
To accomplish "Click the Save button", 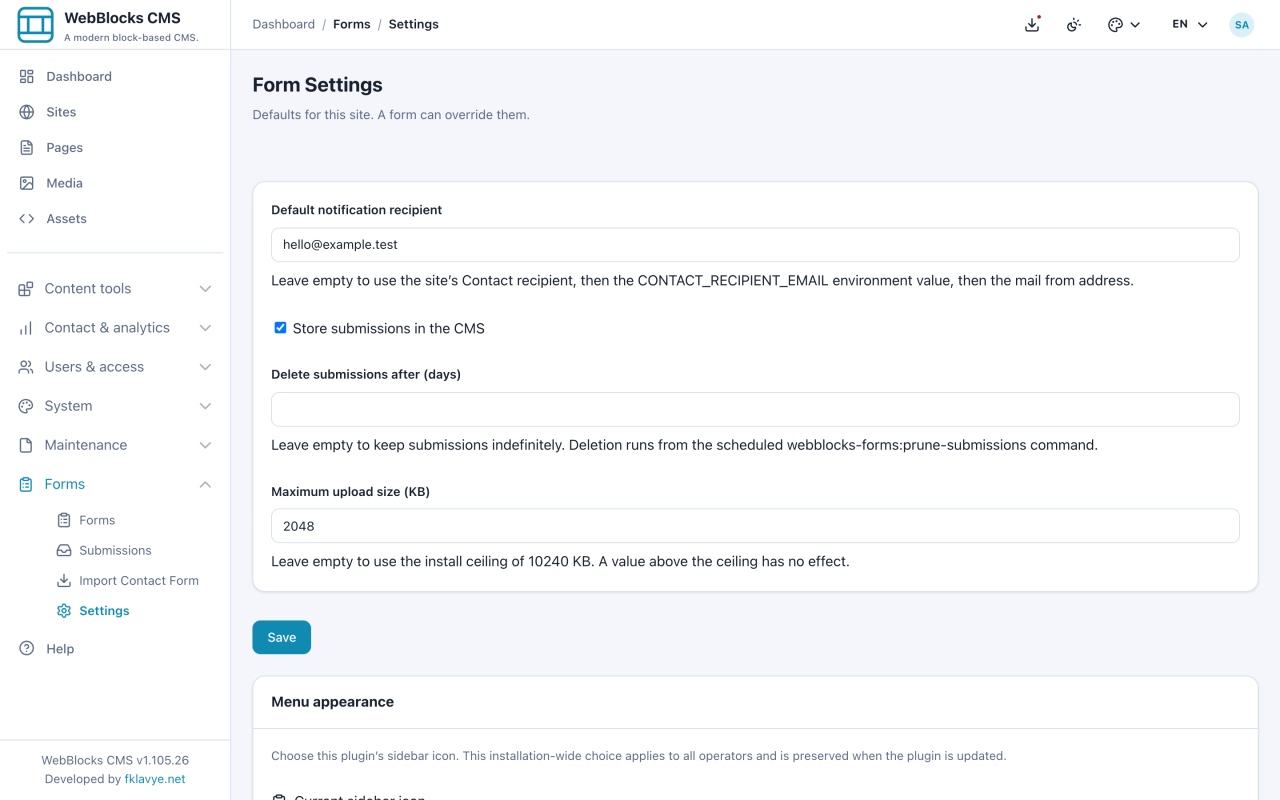I will [x=281, y=637].
